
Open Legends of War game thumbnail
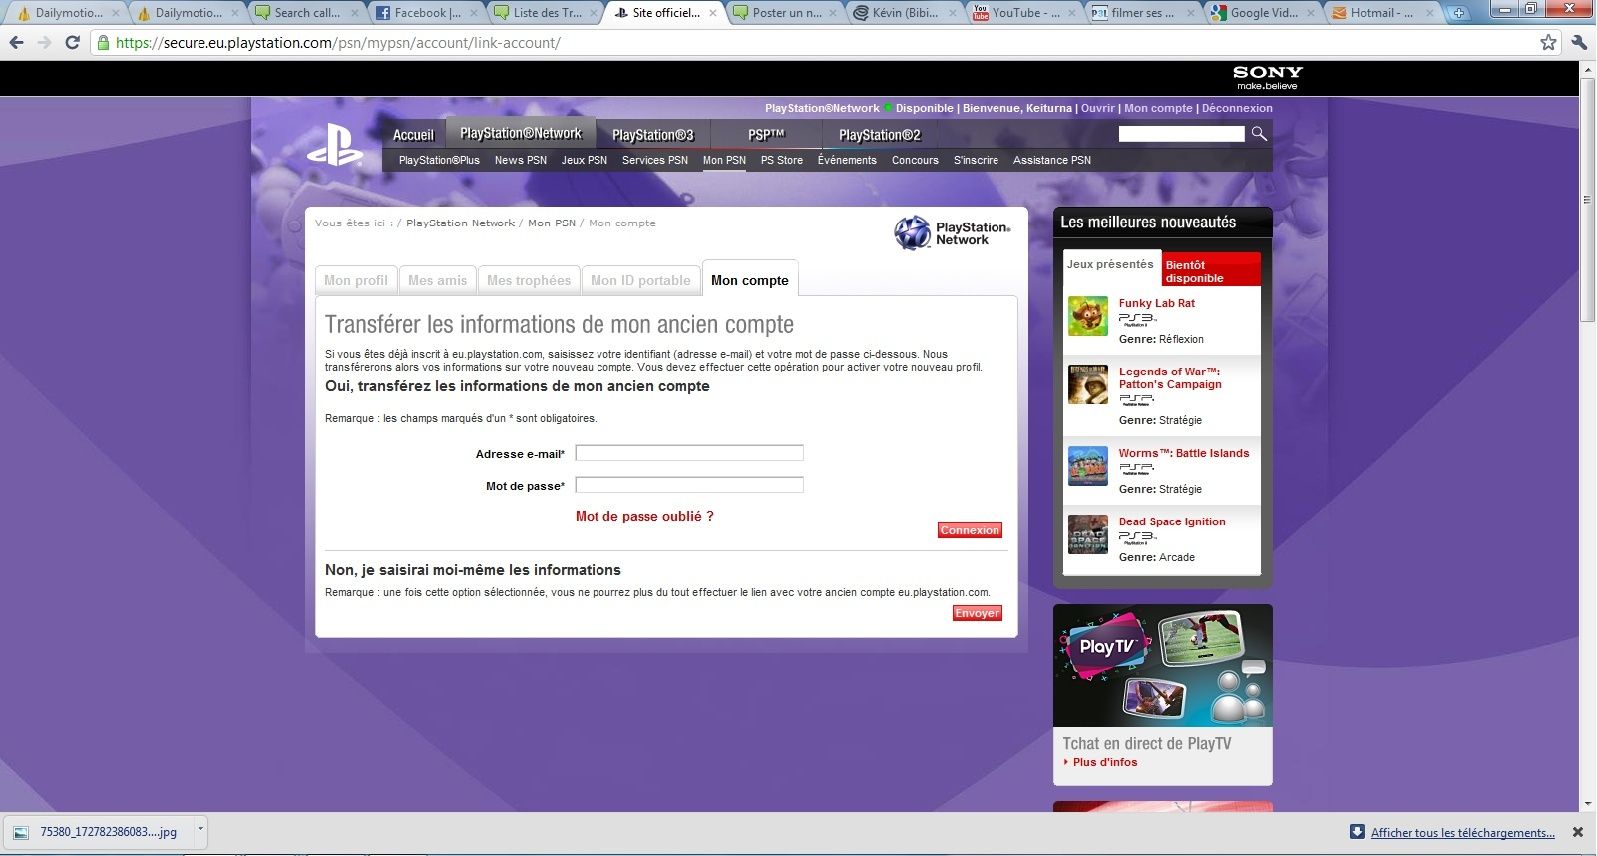pyautogui.click(x=1087, y=384)
